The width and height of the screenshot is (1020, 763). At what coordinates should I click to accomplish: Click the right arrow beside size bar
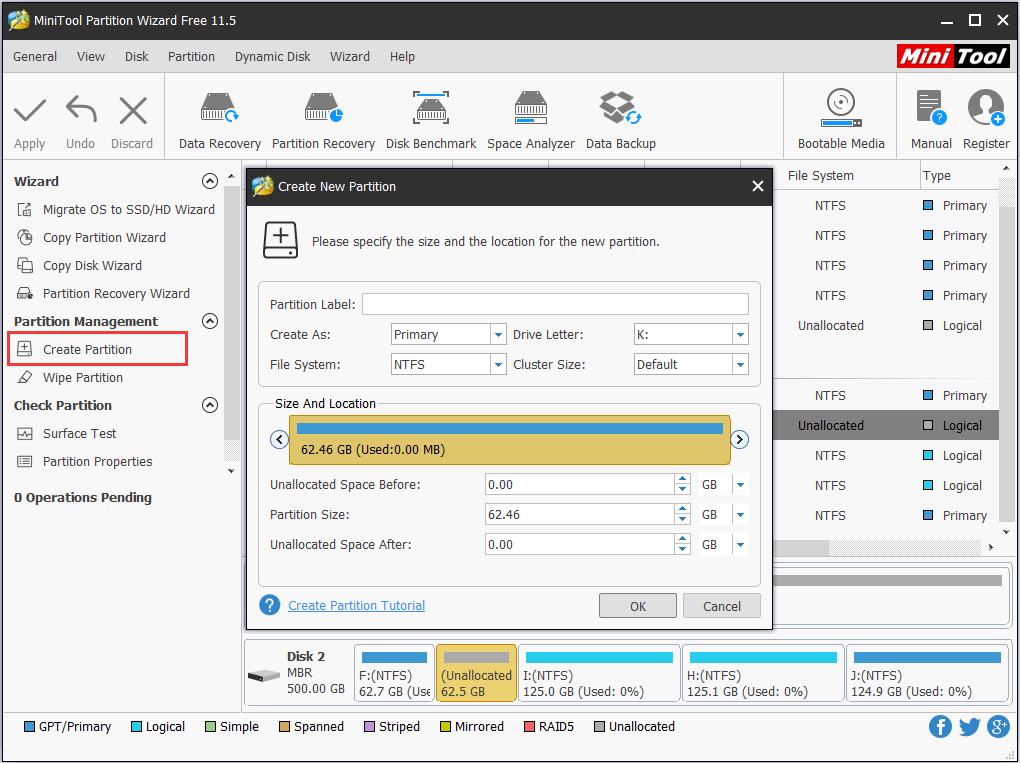pos(740,440)
